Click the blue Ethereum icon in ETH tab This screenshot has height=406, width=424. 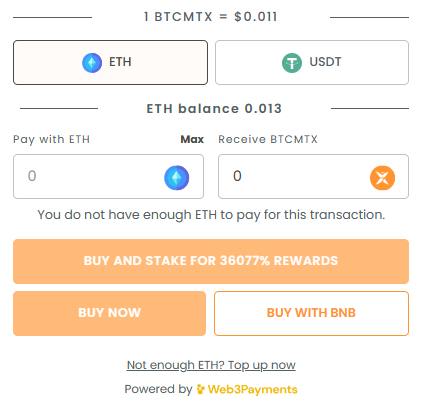pyautogui.click(x=92, y=63)
